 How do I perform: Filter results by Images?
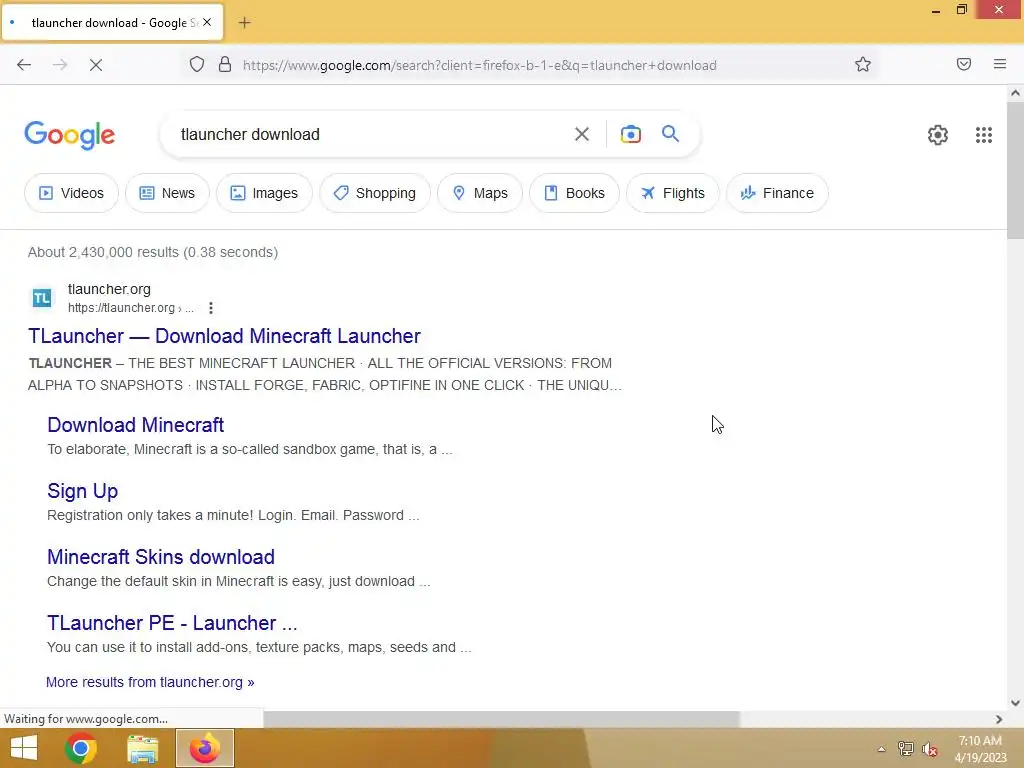tap(264, 193)
